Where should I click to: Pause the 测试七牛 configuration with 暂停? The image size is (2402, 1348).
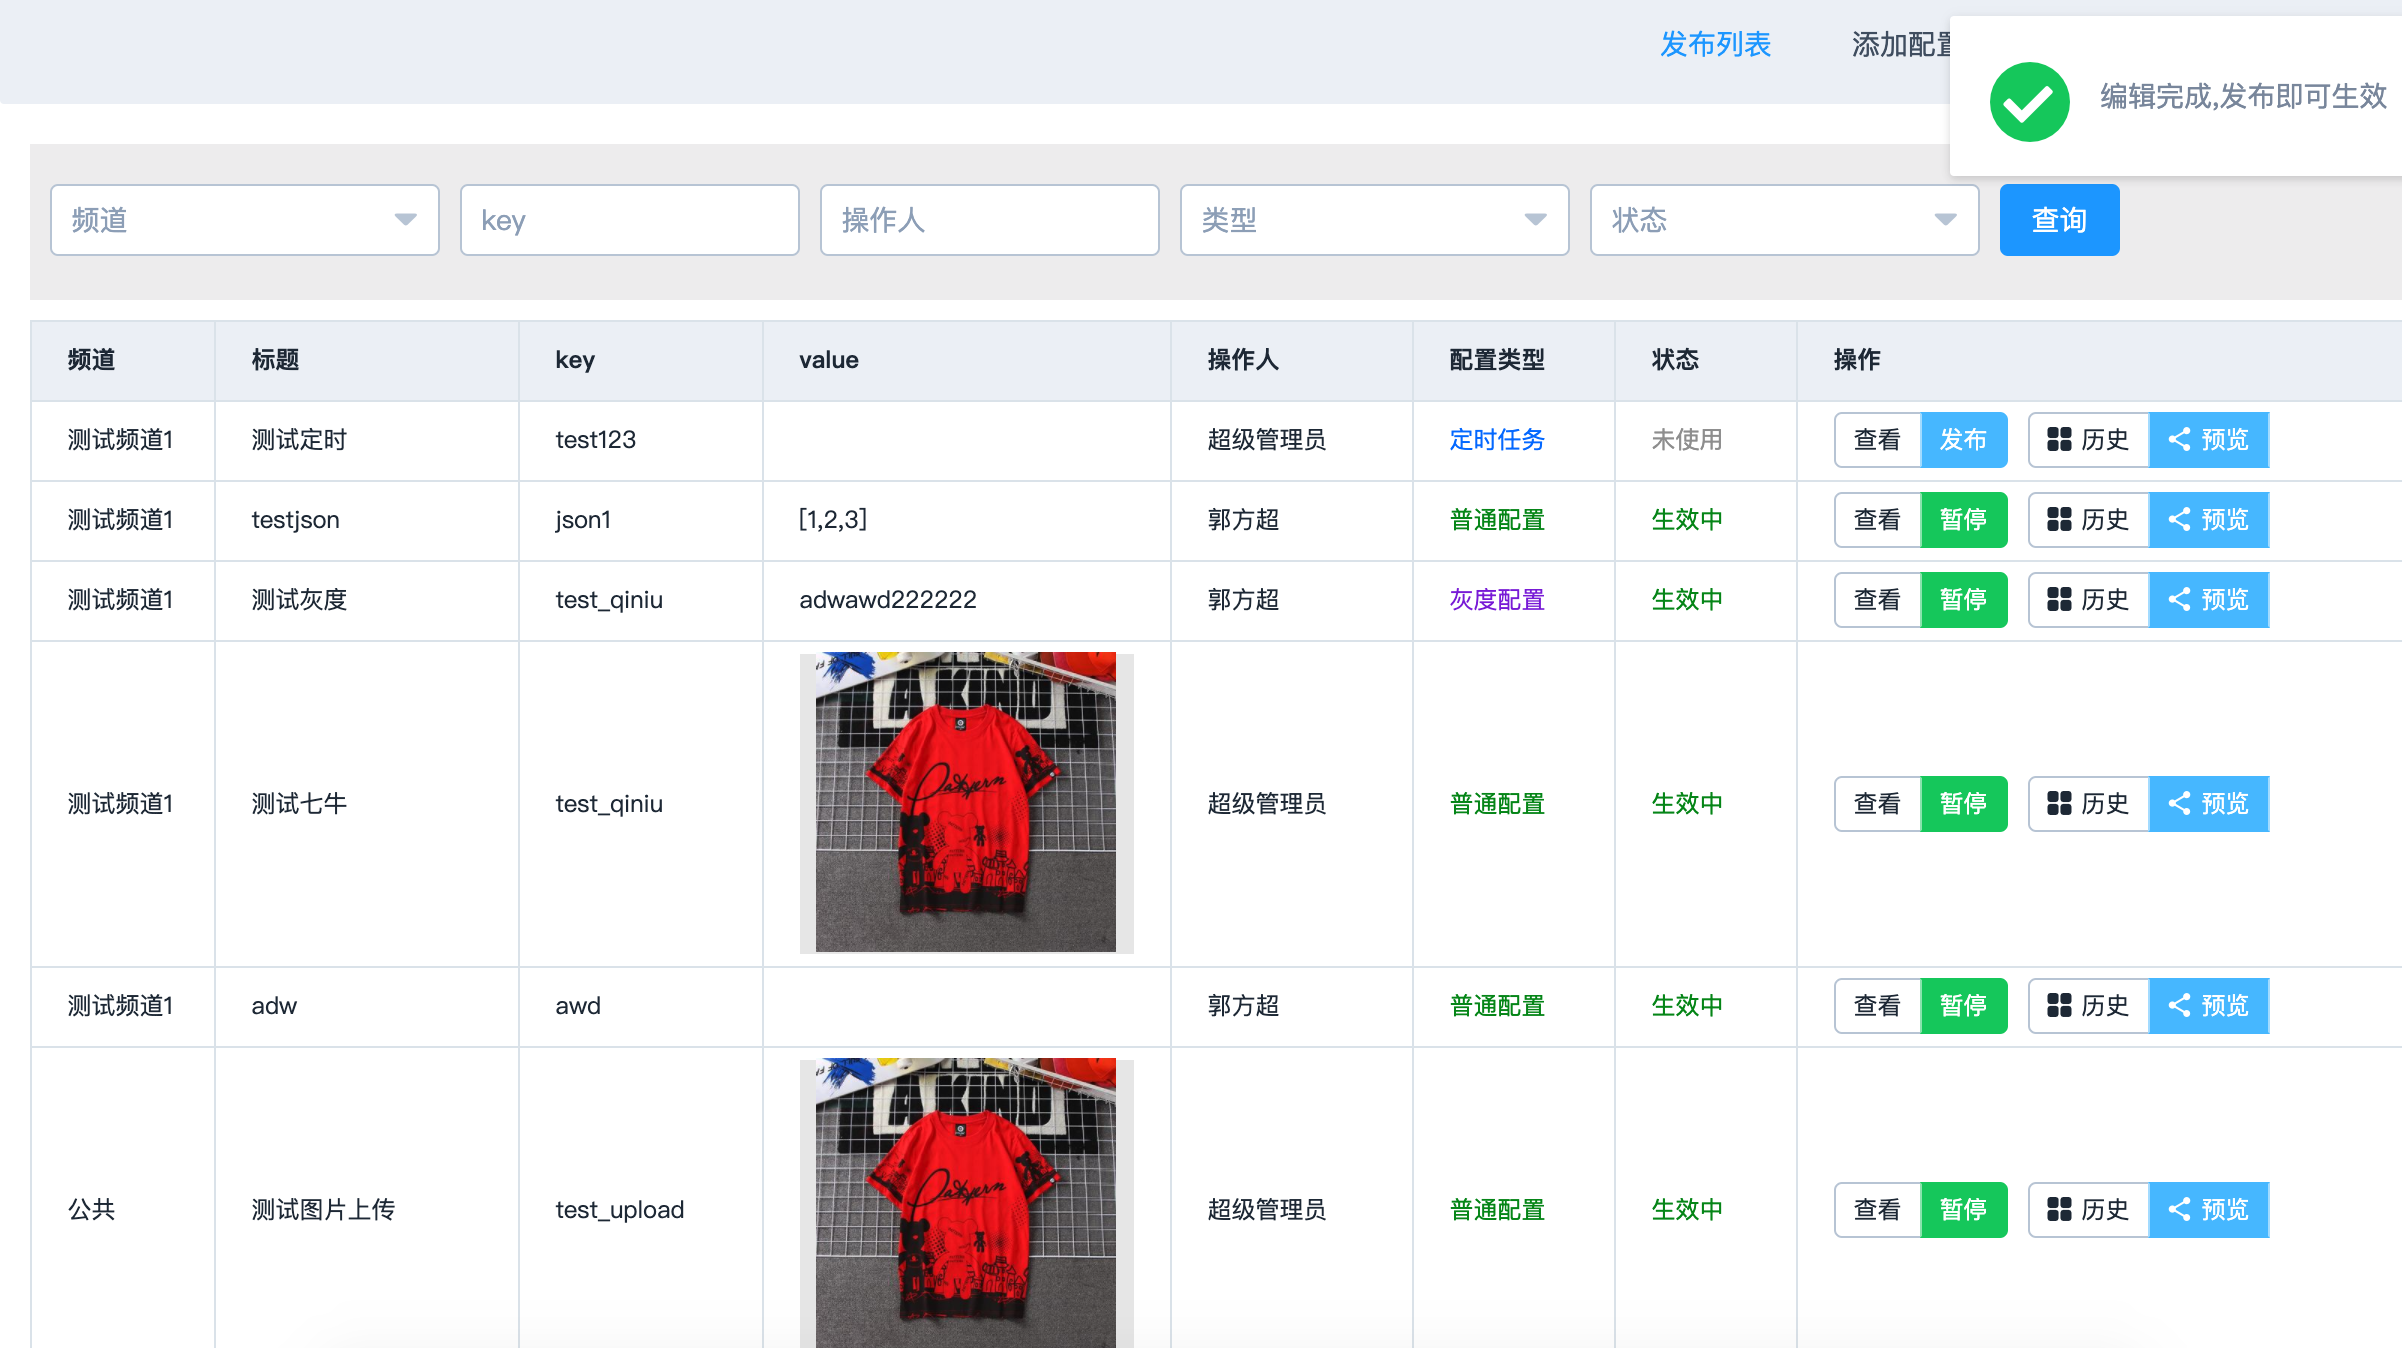[x=1963, y=803]
